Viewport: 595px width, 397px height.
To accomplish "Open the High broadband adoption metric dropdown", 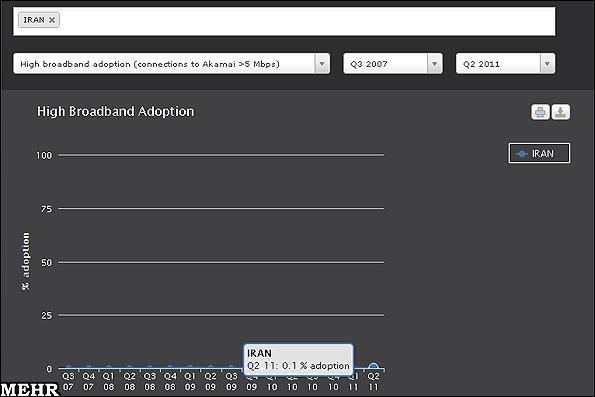I will [172, 64].
